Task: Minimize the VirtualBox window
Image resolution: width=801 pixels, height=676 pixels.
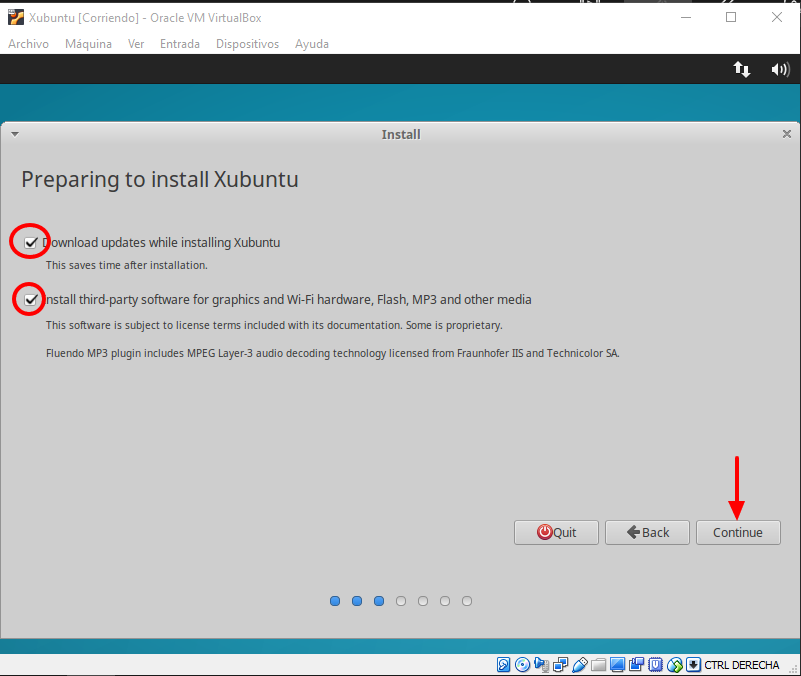Action: click(x=686, y=17)
